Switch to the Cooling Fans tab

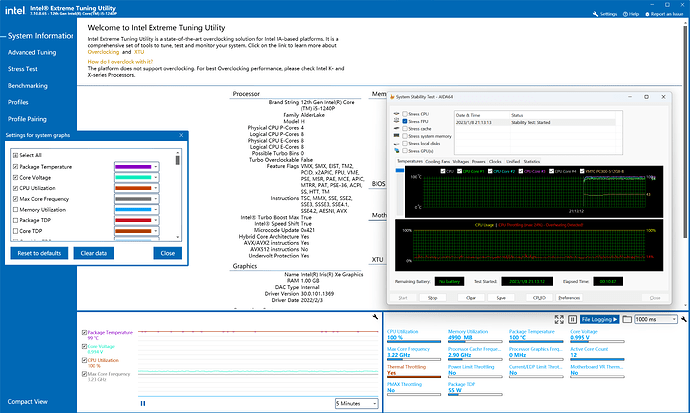[x=437, y=160]
